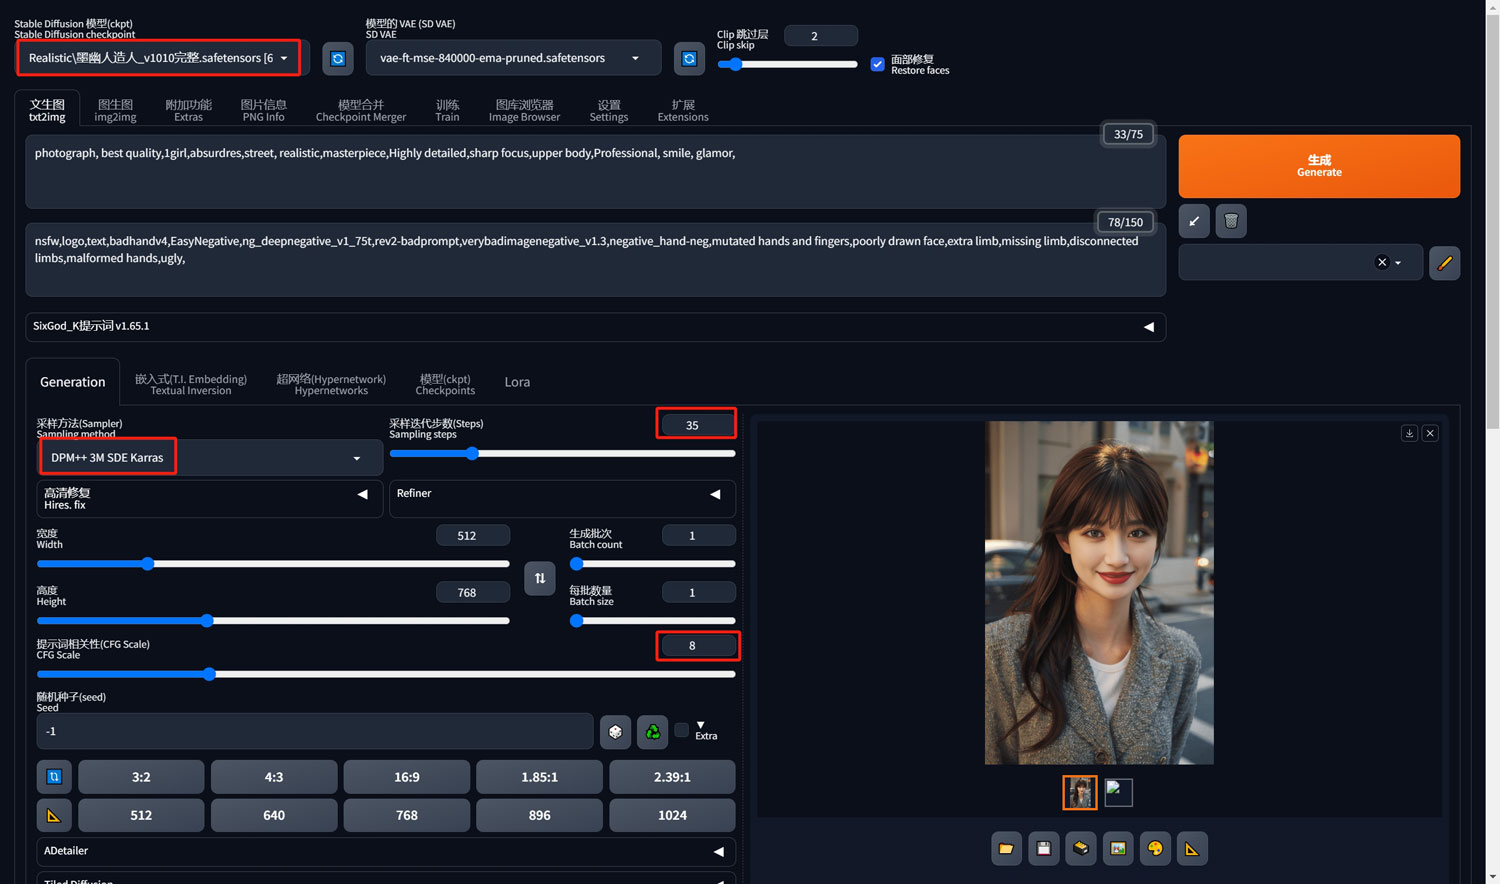This screenshot has height=884, width=1500.
Task: Randomize seed with the dice icon
Action: tap(615, 732)
